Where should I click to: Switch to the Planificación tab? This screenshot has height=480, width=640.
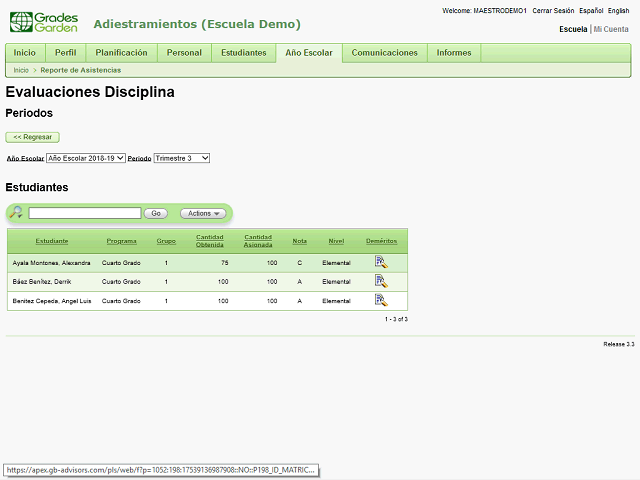pos(121,53)
